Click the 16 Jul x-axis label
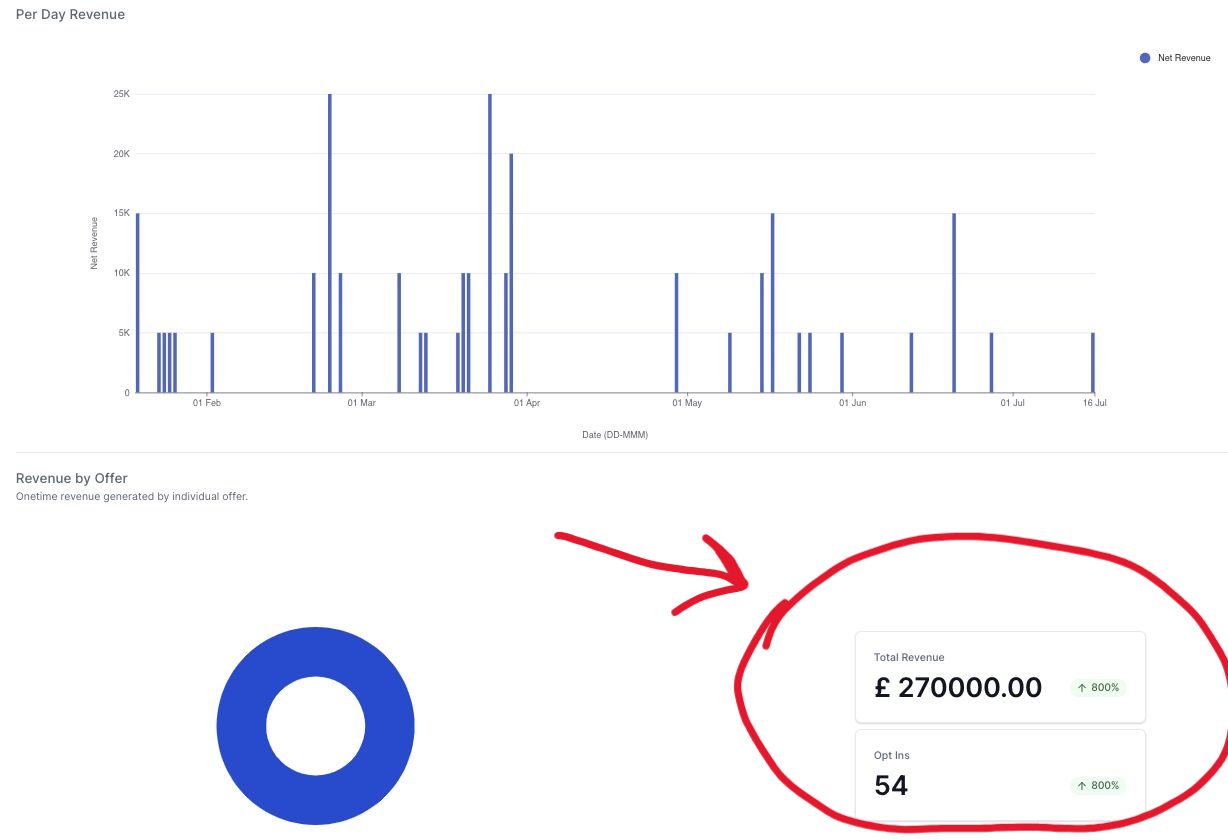Image resolution: width=1228 pixels, height=840 pixels. click(x=1094, y=403)
